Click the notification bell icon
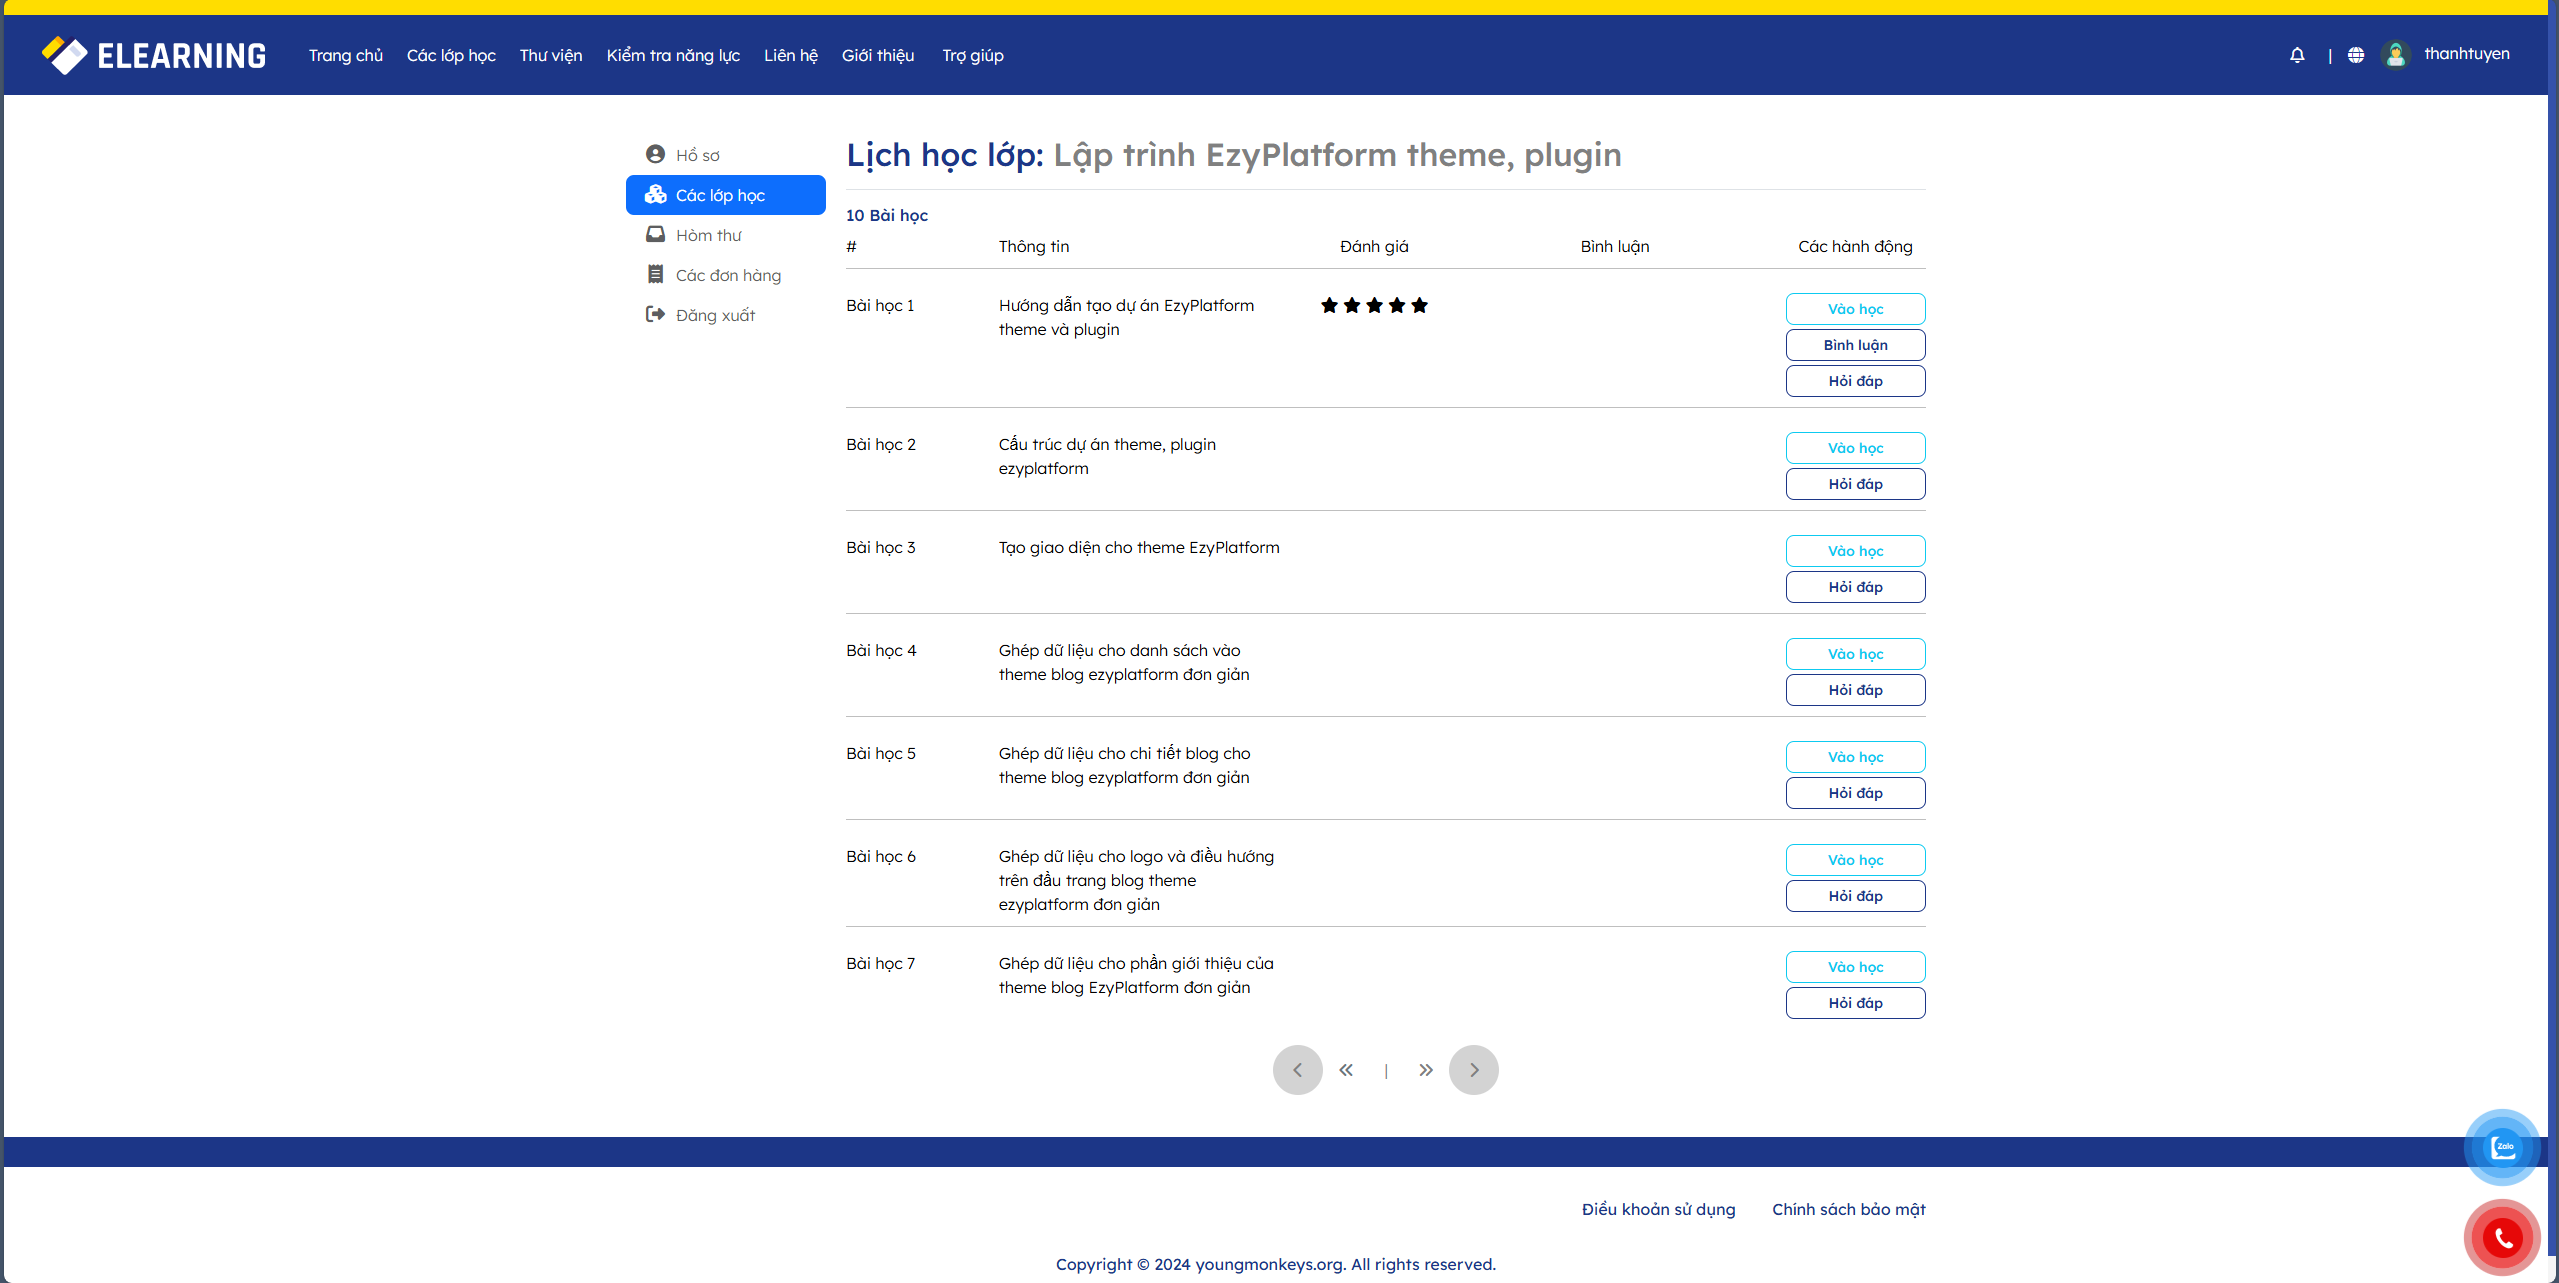 pyautogui.click(x=2297, y=55)
